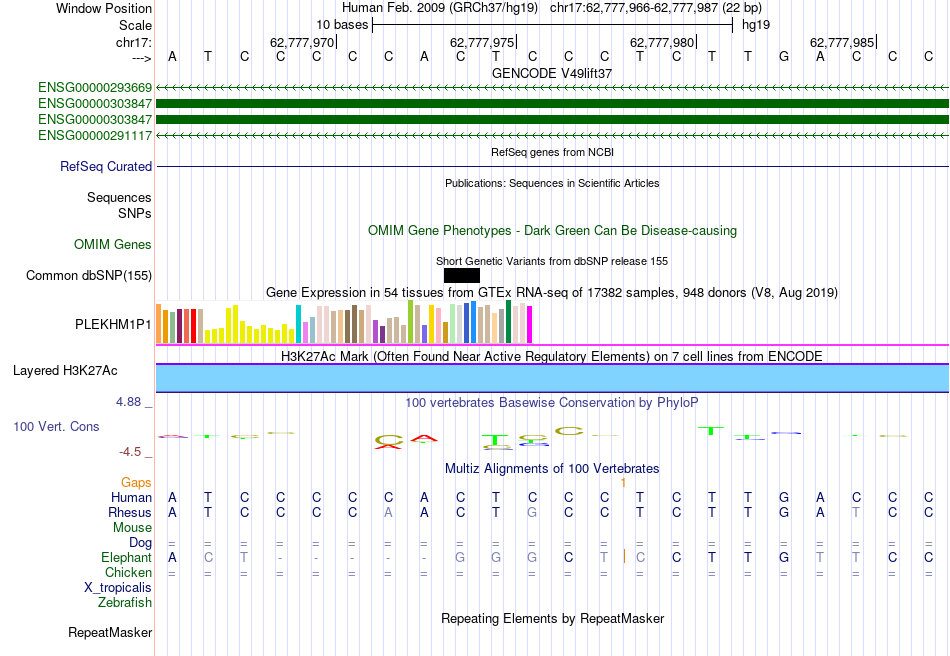The height and width of the screenshot is (656, 950).
Task: Click the H3K27Ac Mark ENCODE title
Action: pyautogui.click(x=552, y=356)
